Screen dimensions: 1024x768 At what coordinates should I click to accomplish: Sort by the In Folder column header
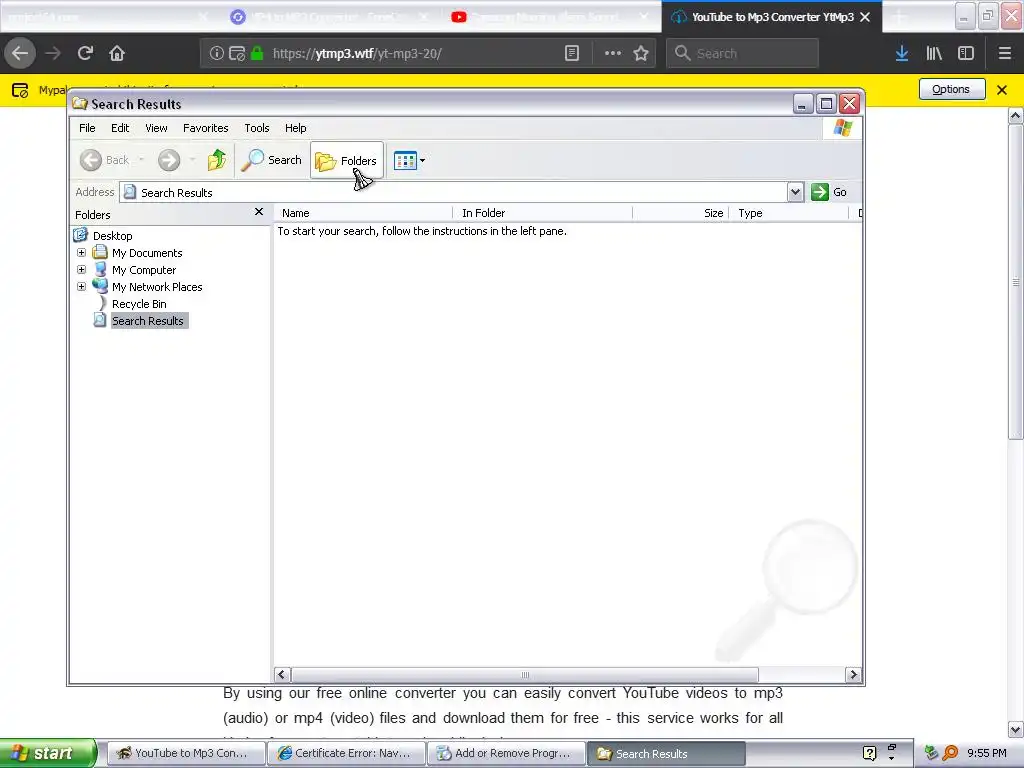tap(543, 213)
